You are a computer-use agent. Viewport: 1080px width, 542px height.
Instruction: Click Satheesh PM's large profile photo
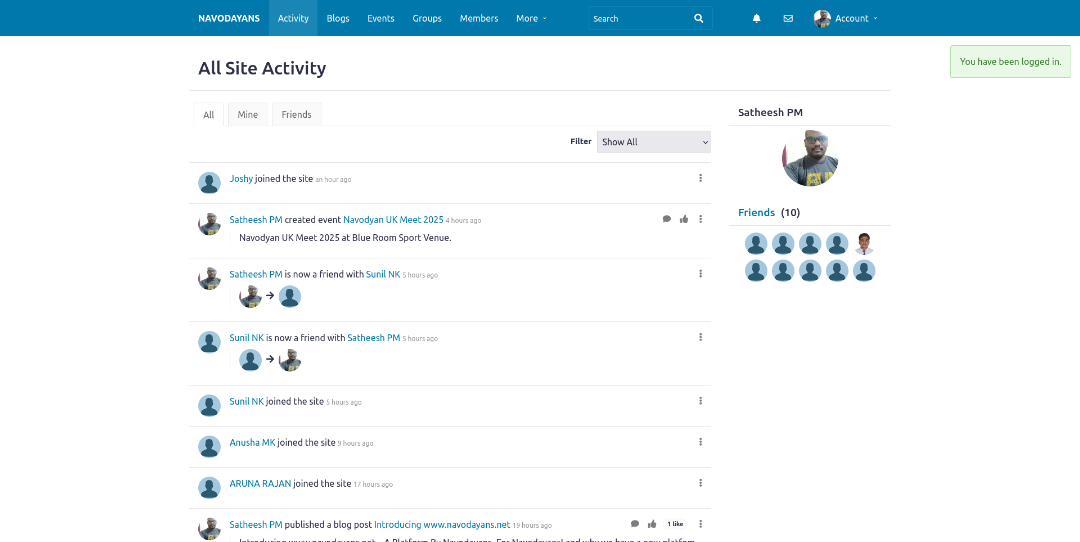[x=809, y=158]
